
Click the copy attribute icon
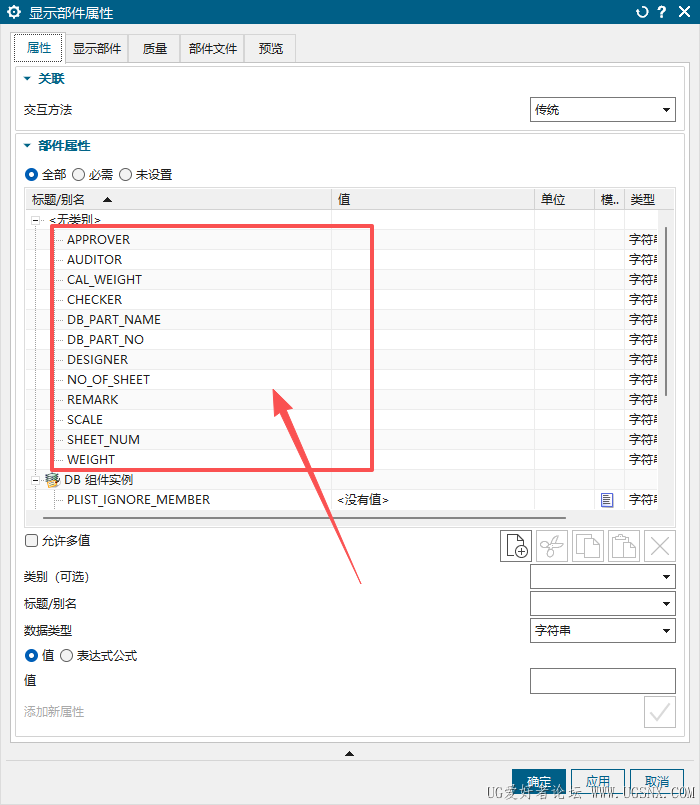point(588,546)
